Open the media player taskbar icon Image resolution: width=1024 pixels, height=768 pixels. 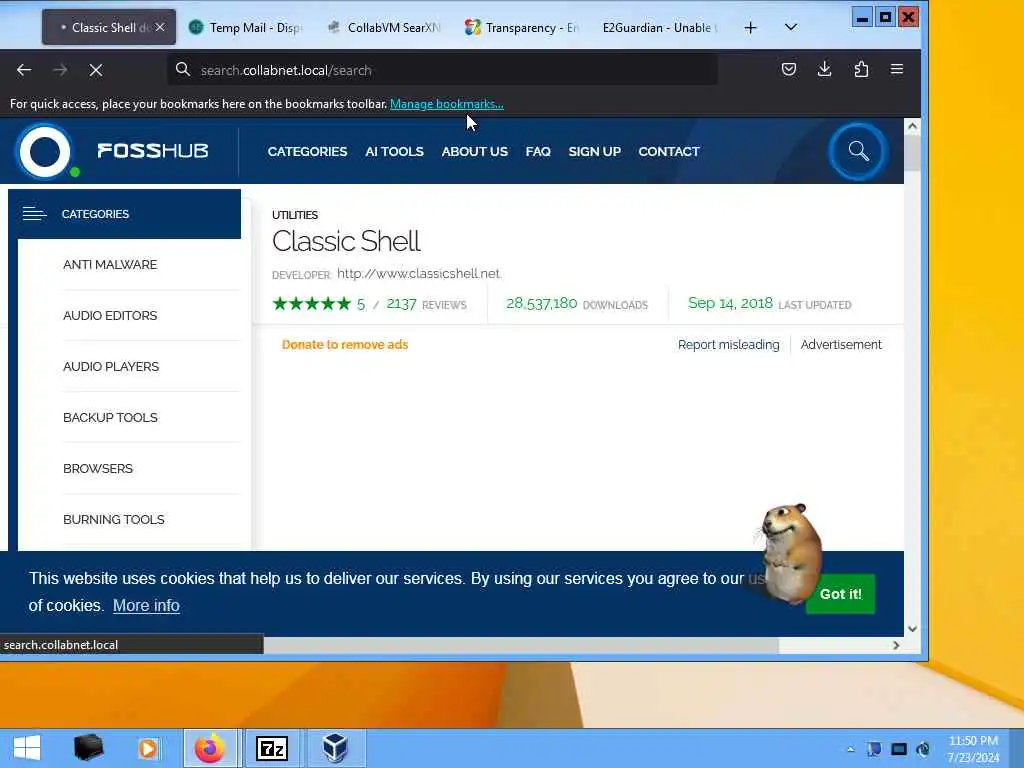(x=148, y=748)
